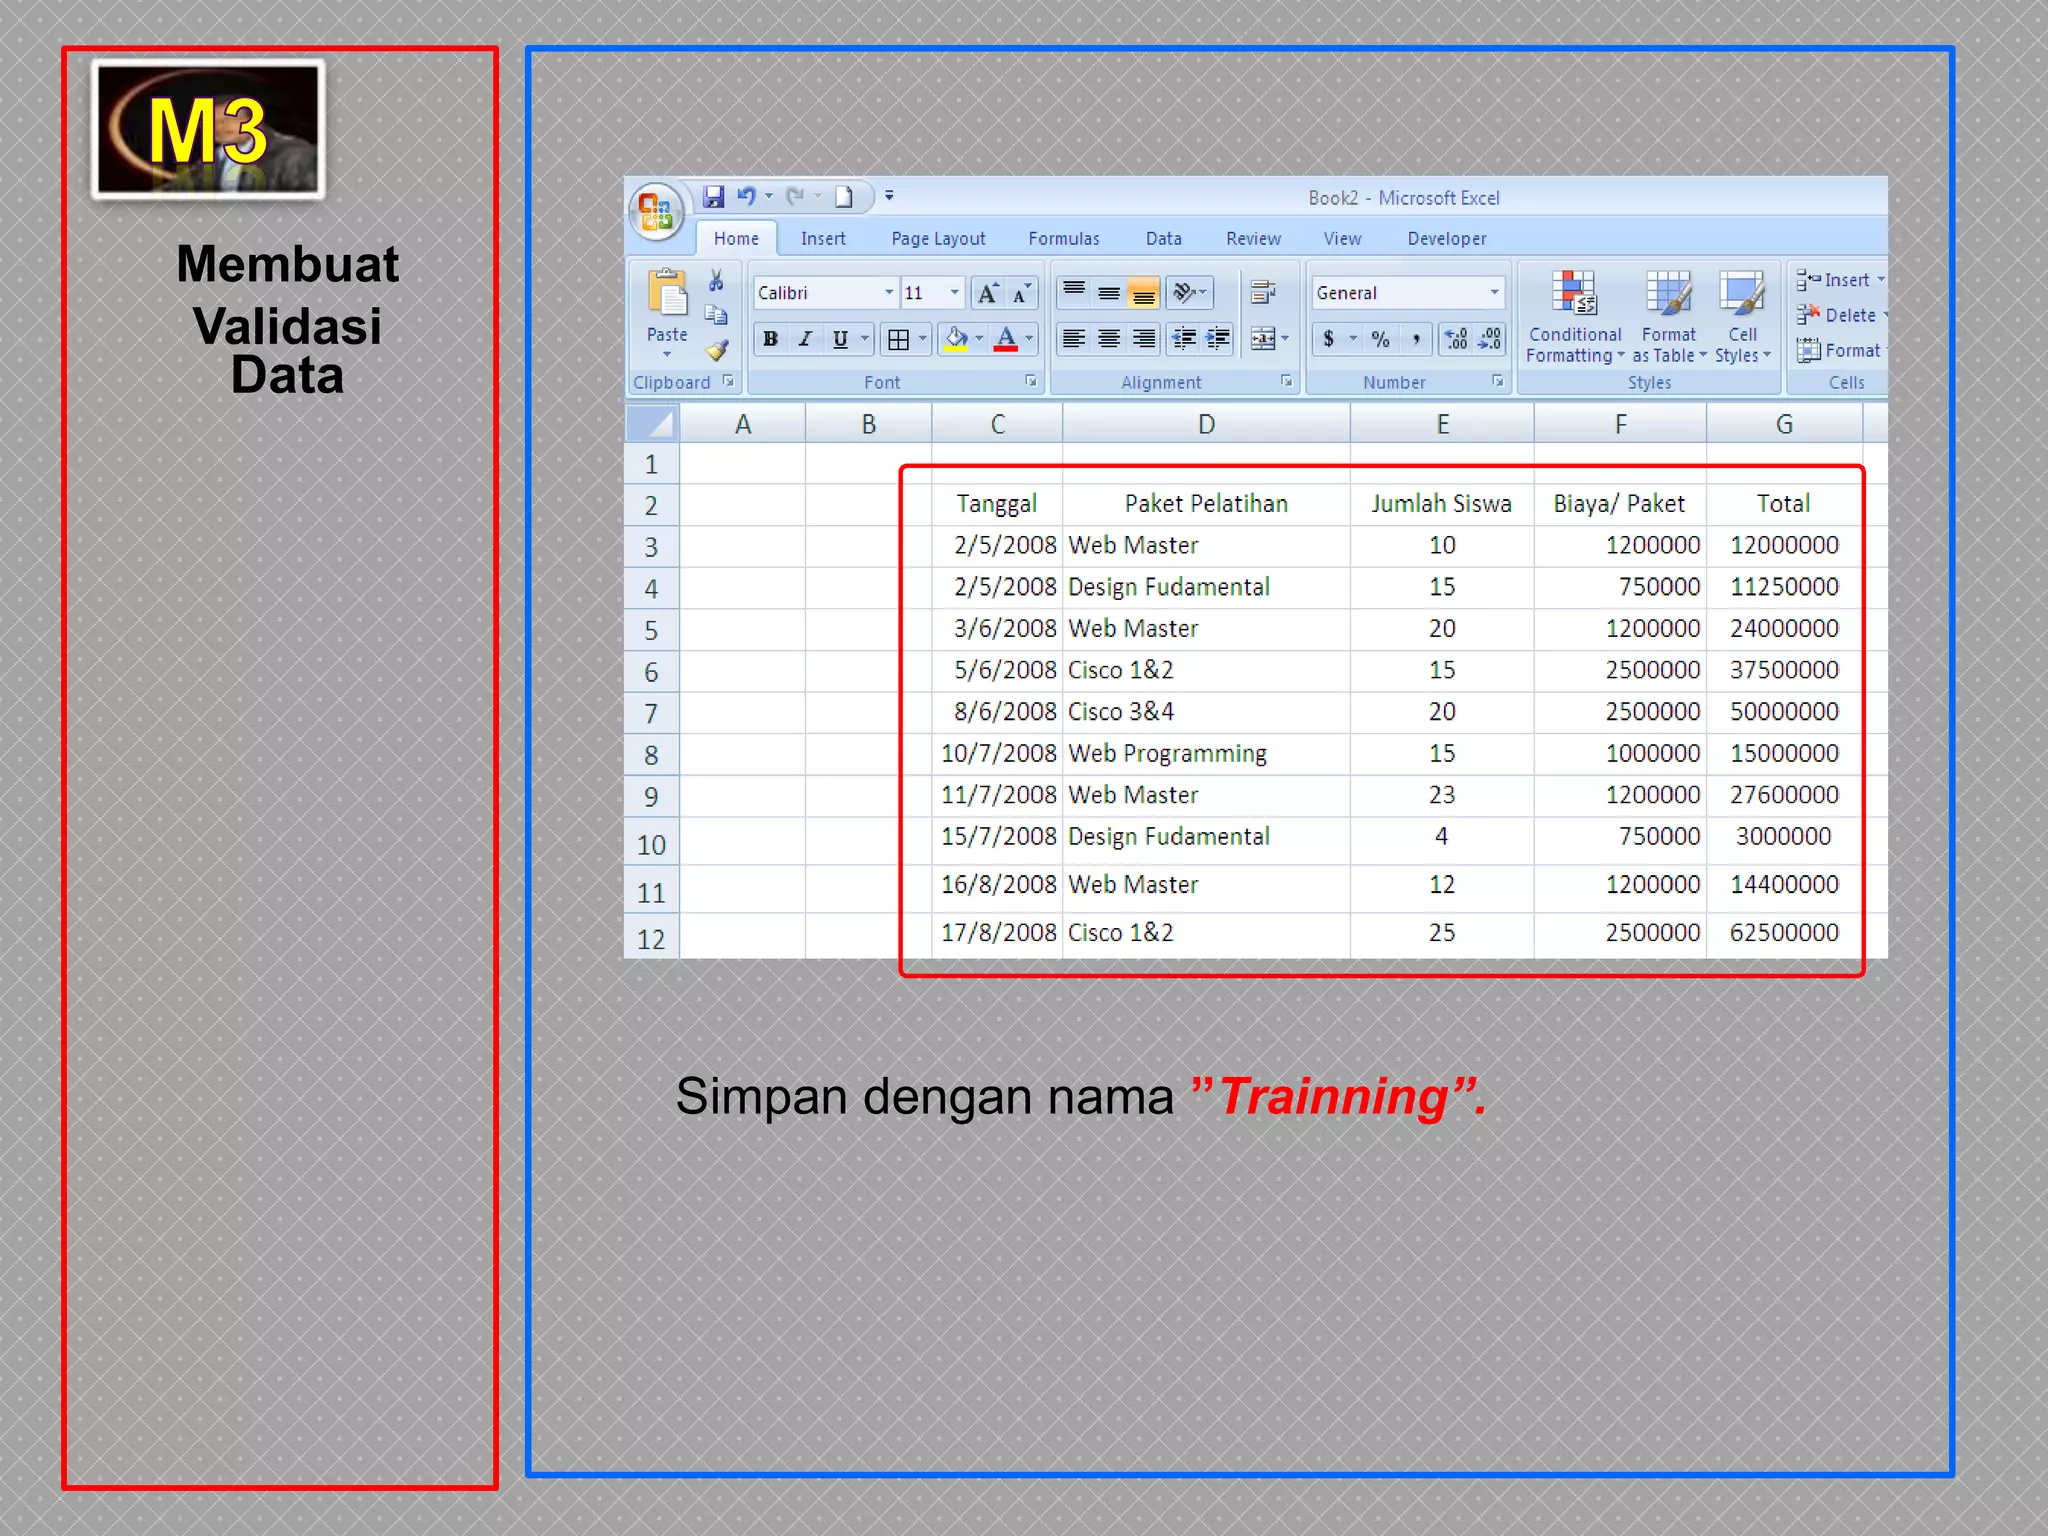Expand the General number format dropdown
2048x1536 pixels.
tap(1494, 293)
